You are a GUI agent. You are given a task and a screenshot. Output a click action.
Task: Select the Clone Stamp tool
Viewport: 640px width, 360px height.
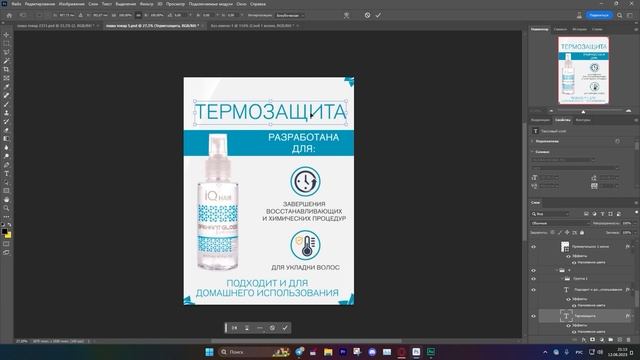pos(6,113)
